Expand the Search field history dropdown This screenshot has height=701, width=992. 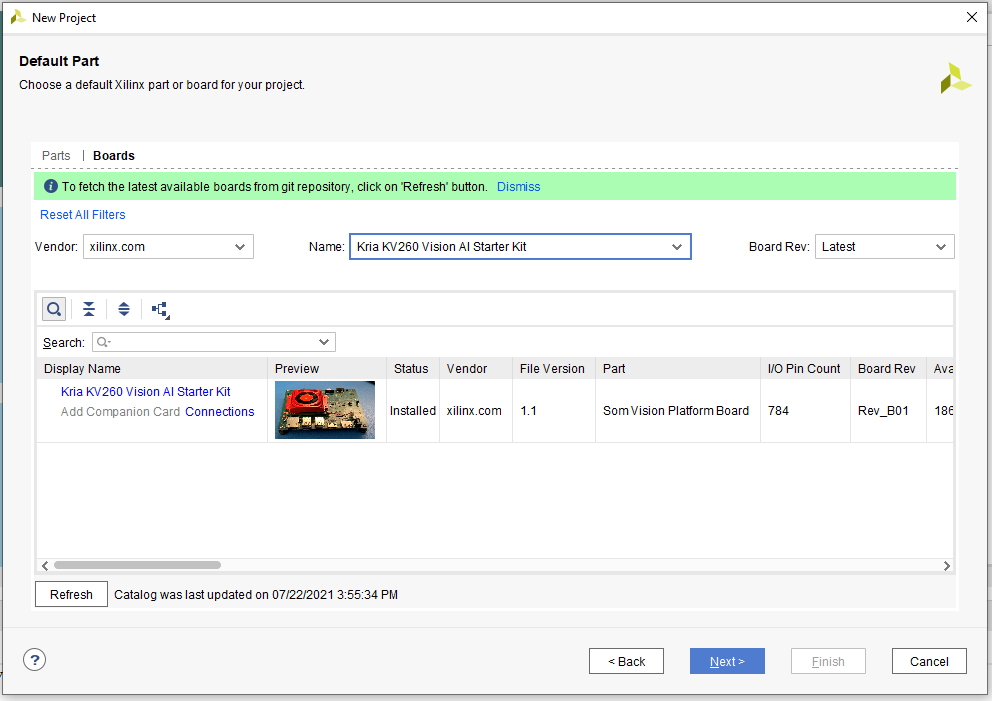(x=324, y=342)
